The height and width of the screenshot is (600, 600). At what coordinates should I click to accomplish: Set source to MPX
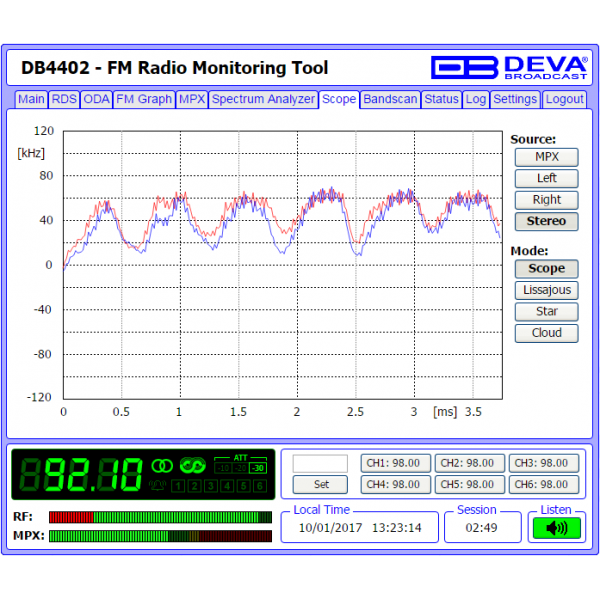click(x=546, y=157)
